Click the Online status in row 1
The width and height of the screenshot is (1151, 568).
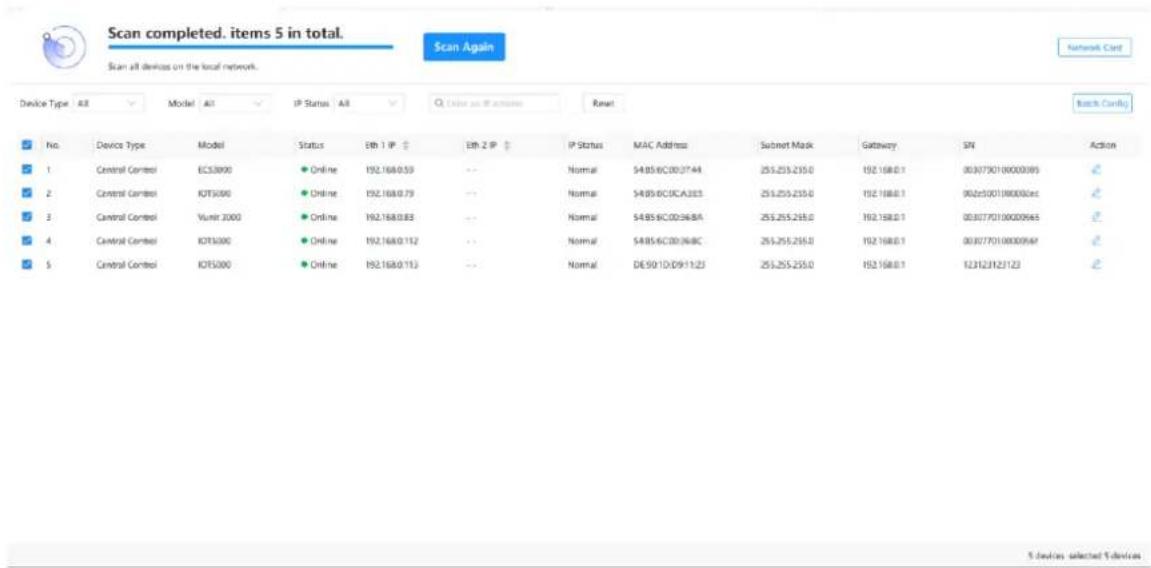pos(319,170)
